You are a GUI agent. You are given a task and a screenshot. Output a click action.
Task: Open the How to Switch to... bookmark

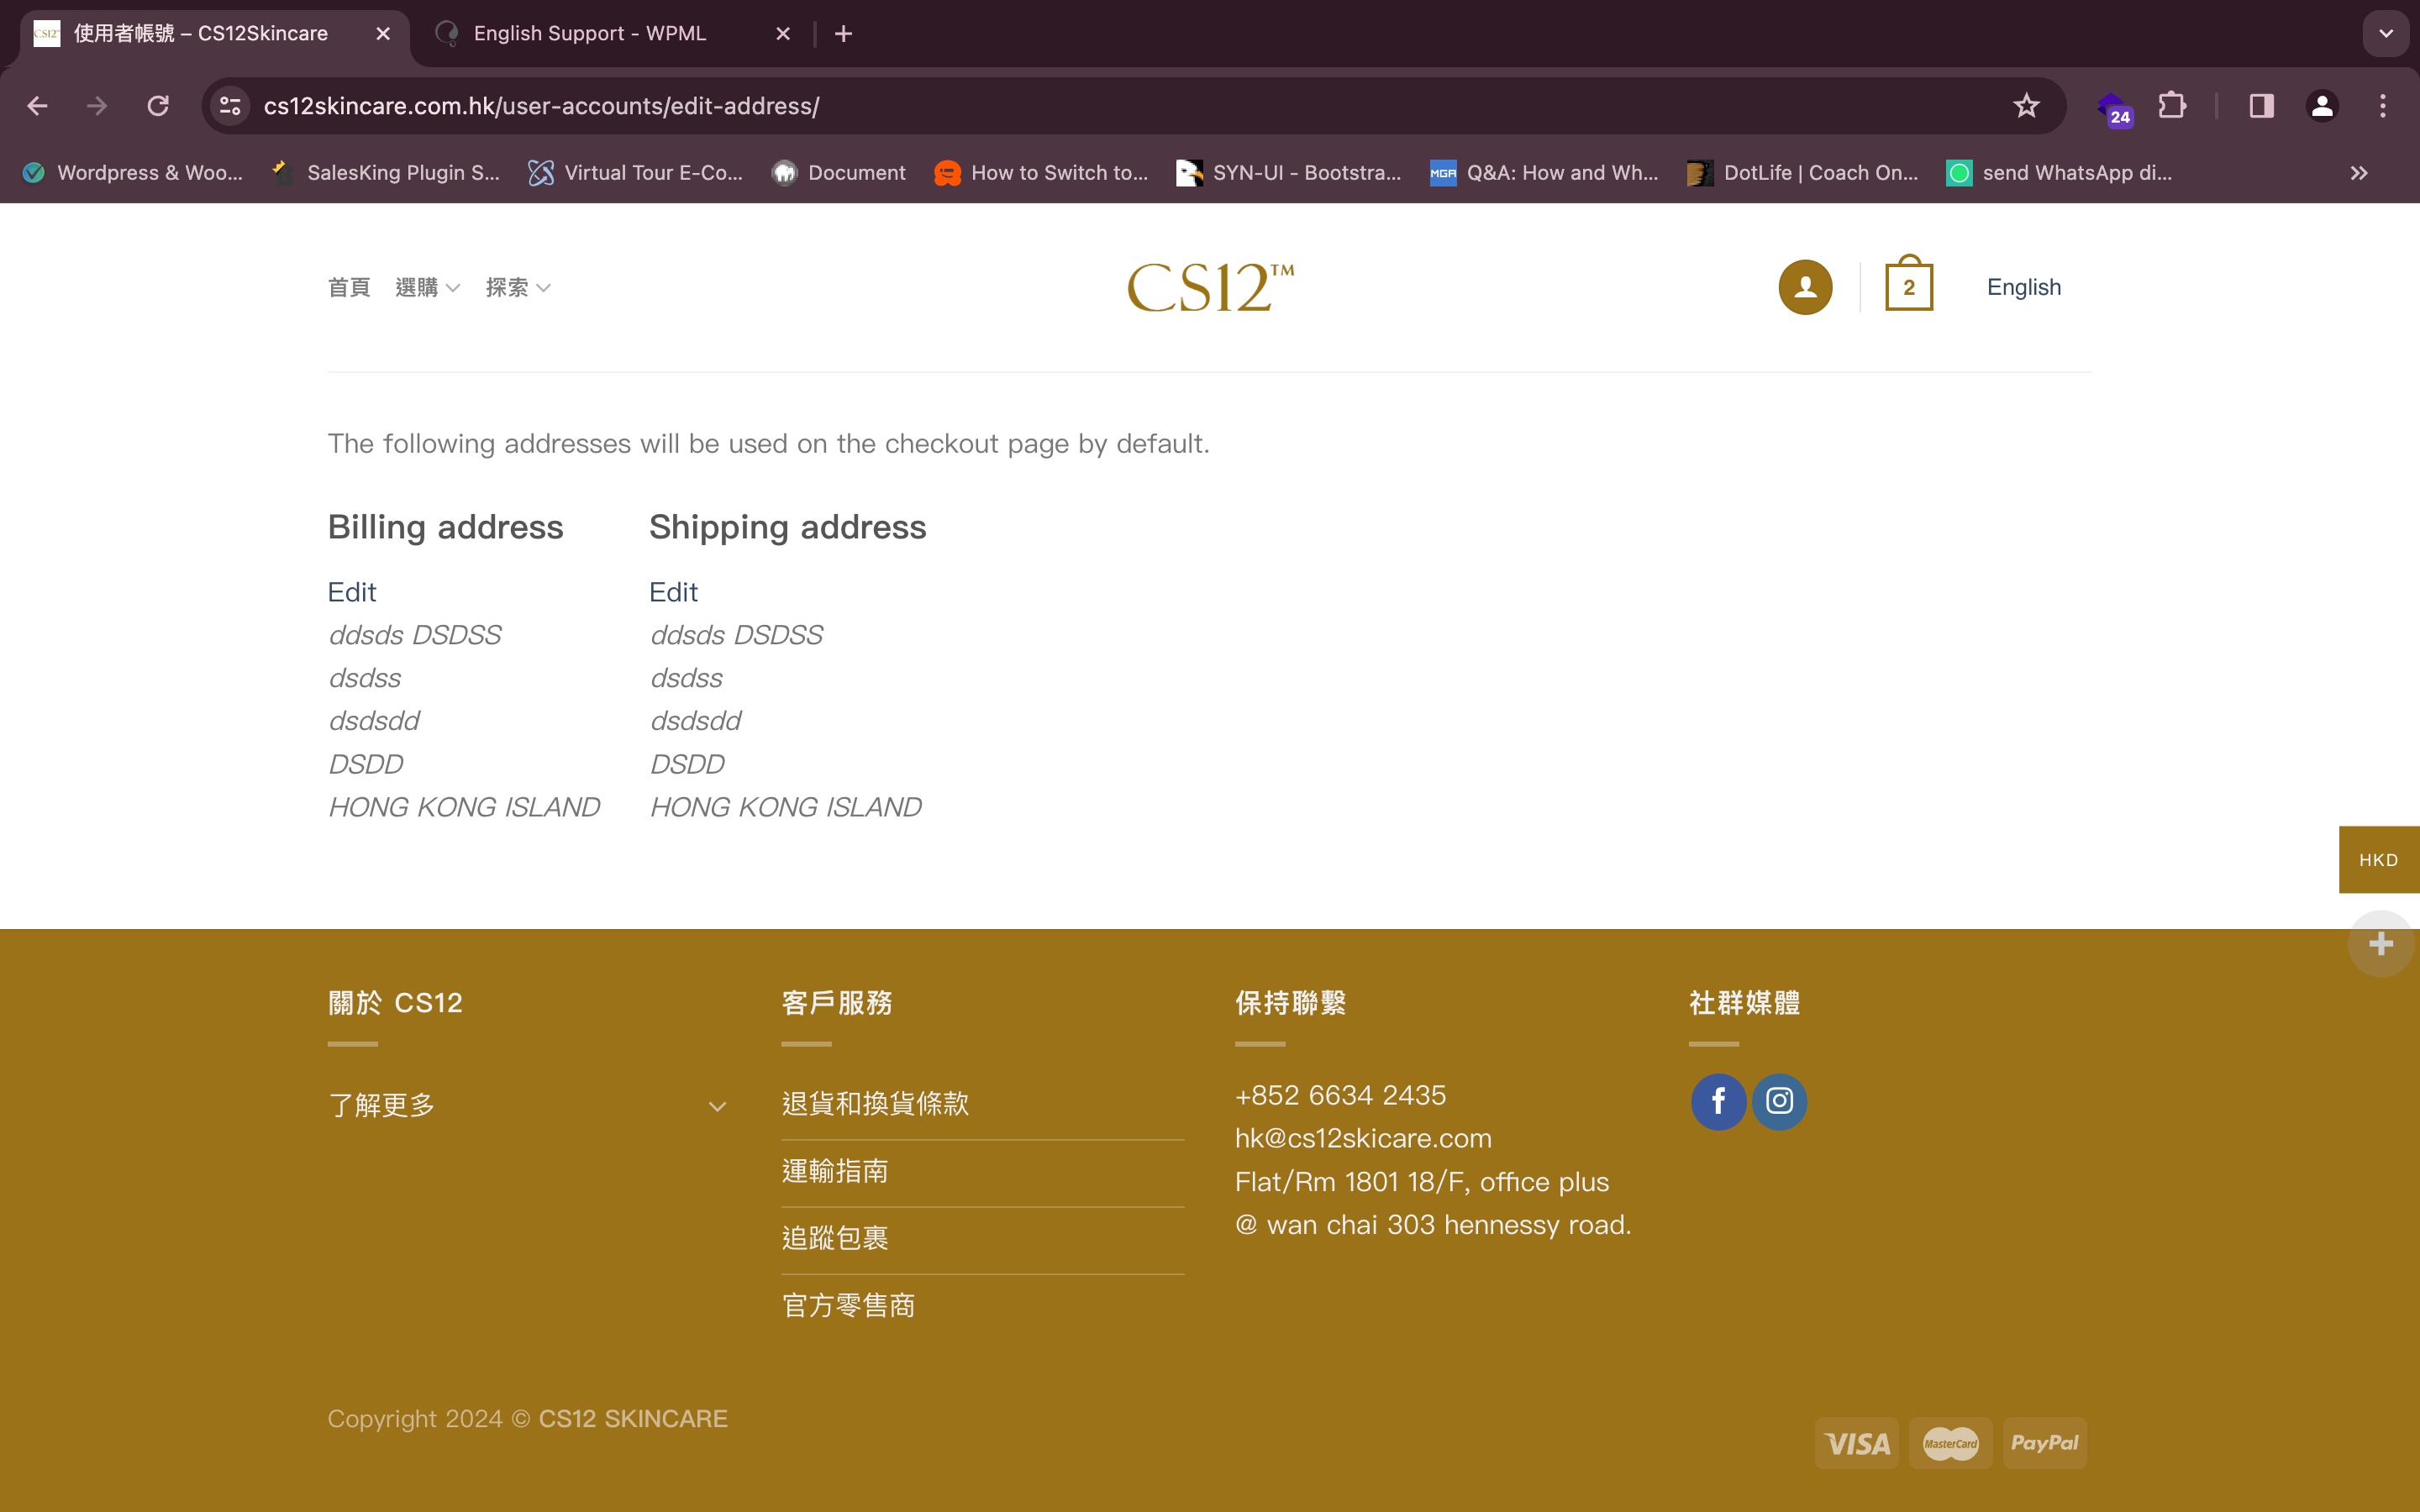(x=1041, y=173)
